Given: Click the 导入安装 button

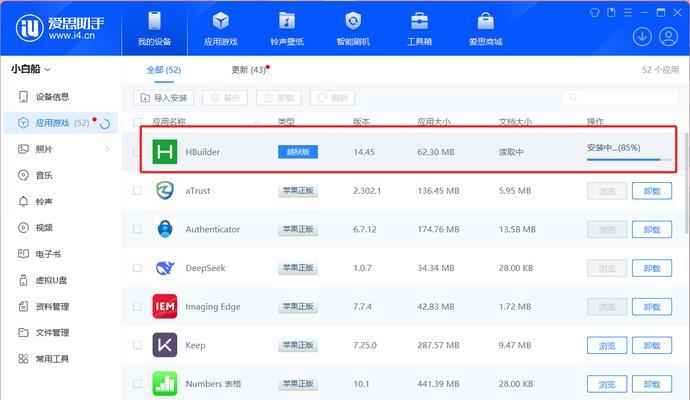Looking at the screenshot, I should tap(163, 98).
